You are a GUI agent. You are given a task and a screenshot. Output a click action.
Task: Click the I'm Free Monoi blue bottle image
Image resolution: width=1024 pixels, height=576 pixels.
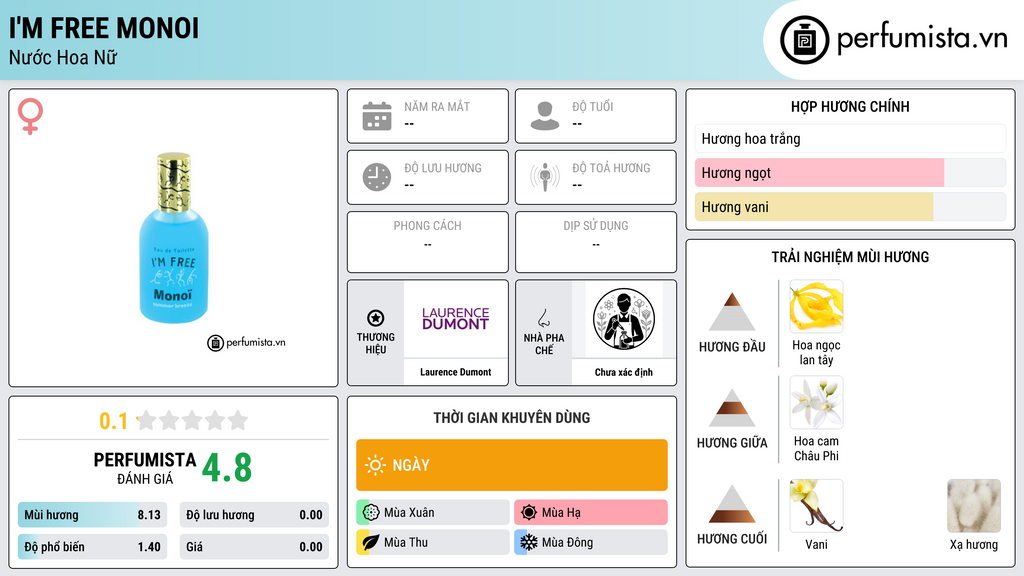(x=174, y=238)
